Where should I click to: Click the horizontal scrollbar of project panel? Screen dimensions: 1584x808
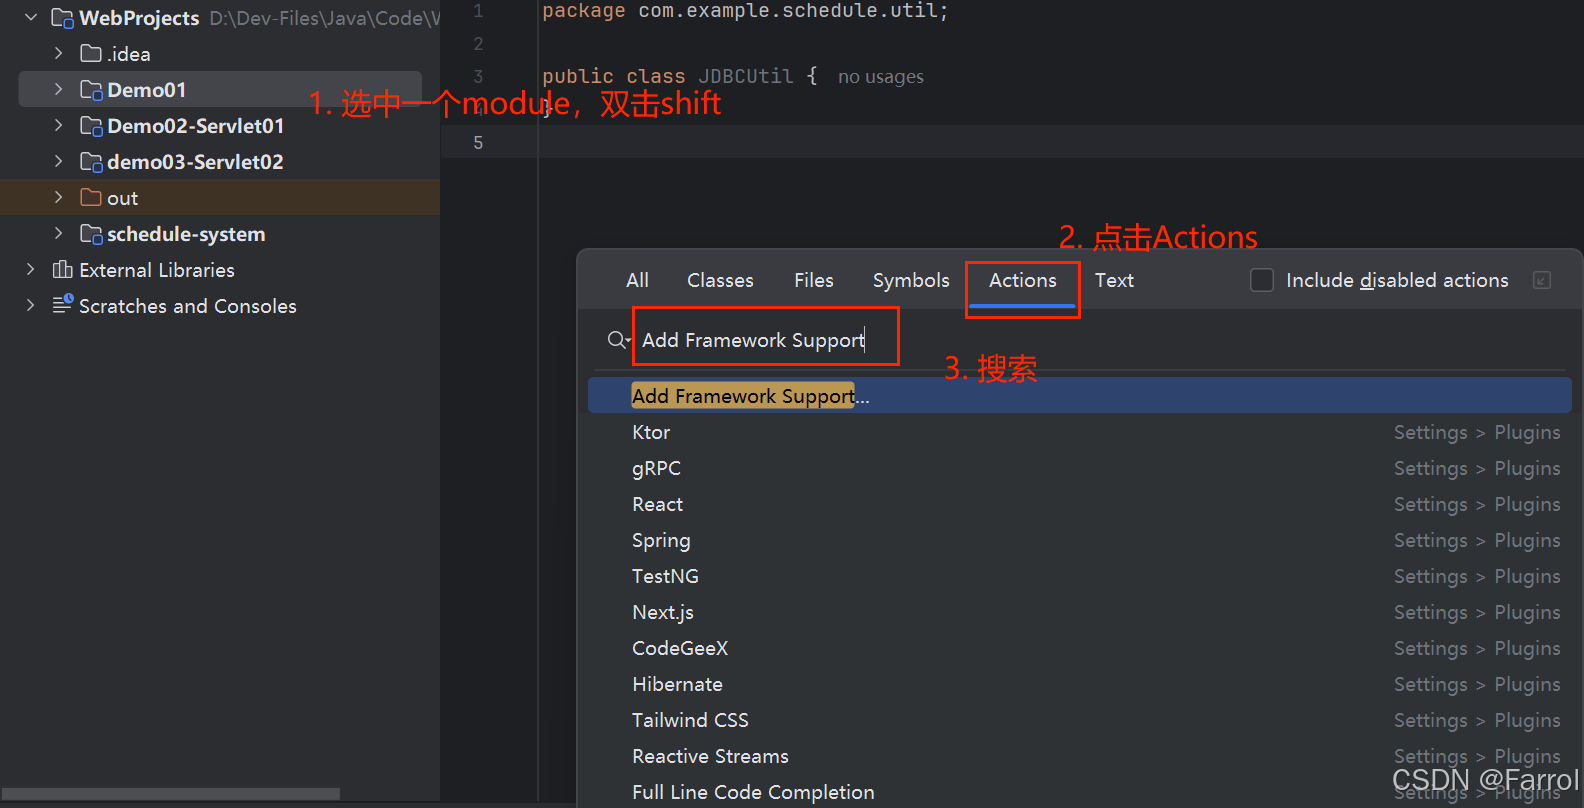[170, 794]
